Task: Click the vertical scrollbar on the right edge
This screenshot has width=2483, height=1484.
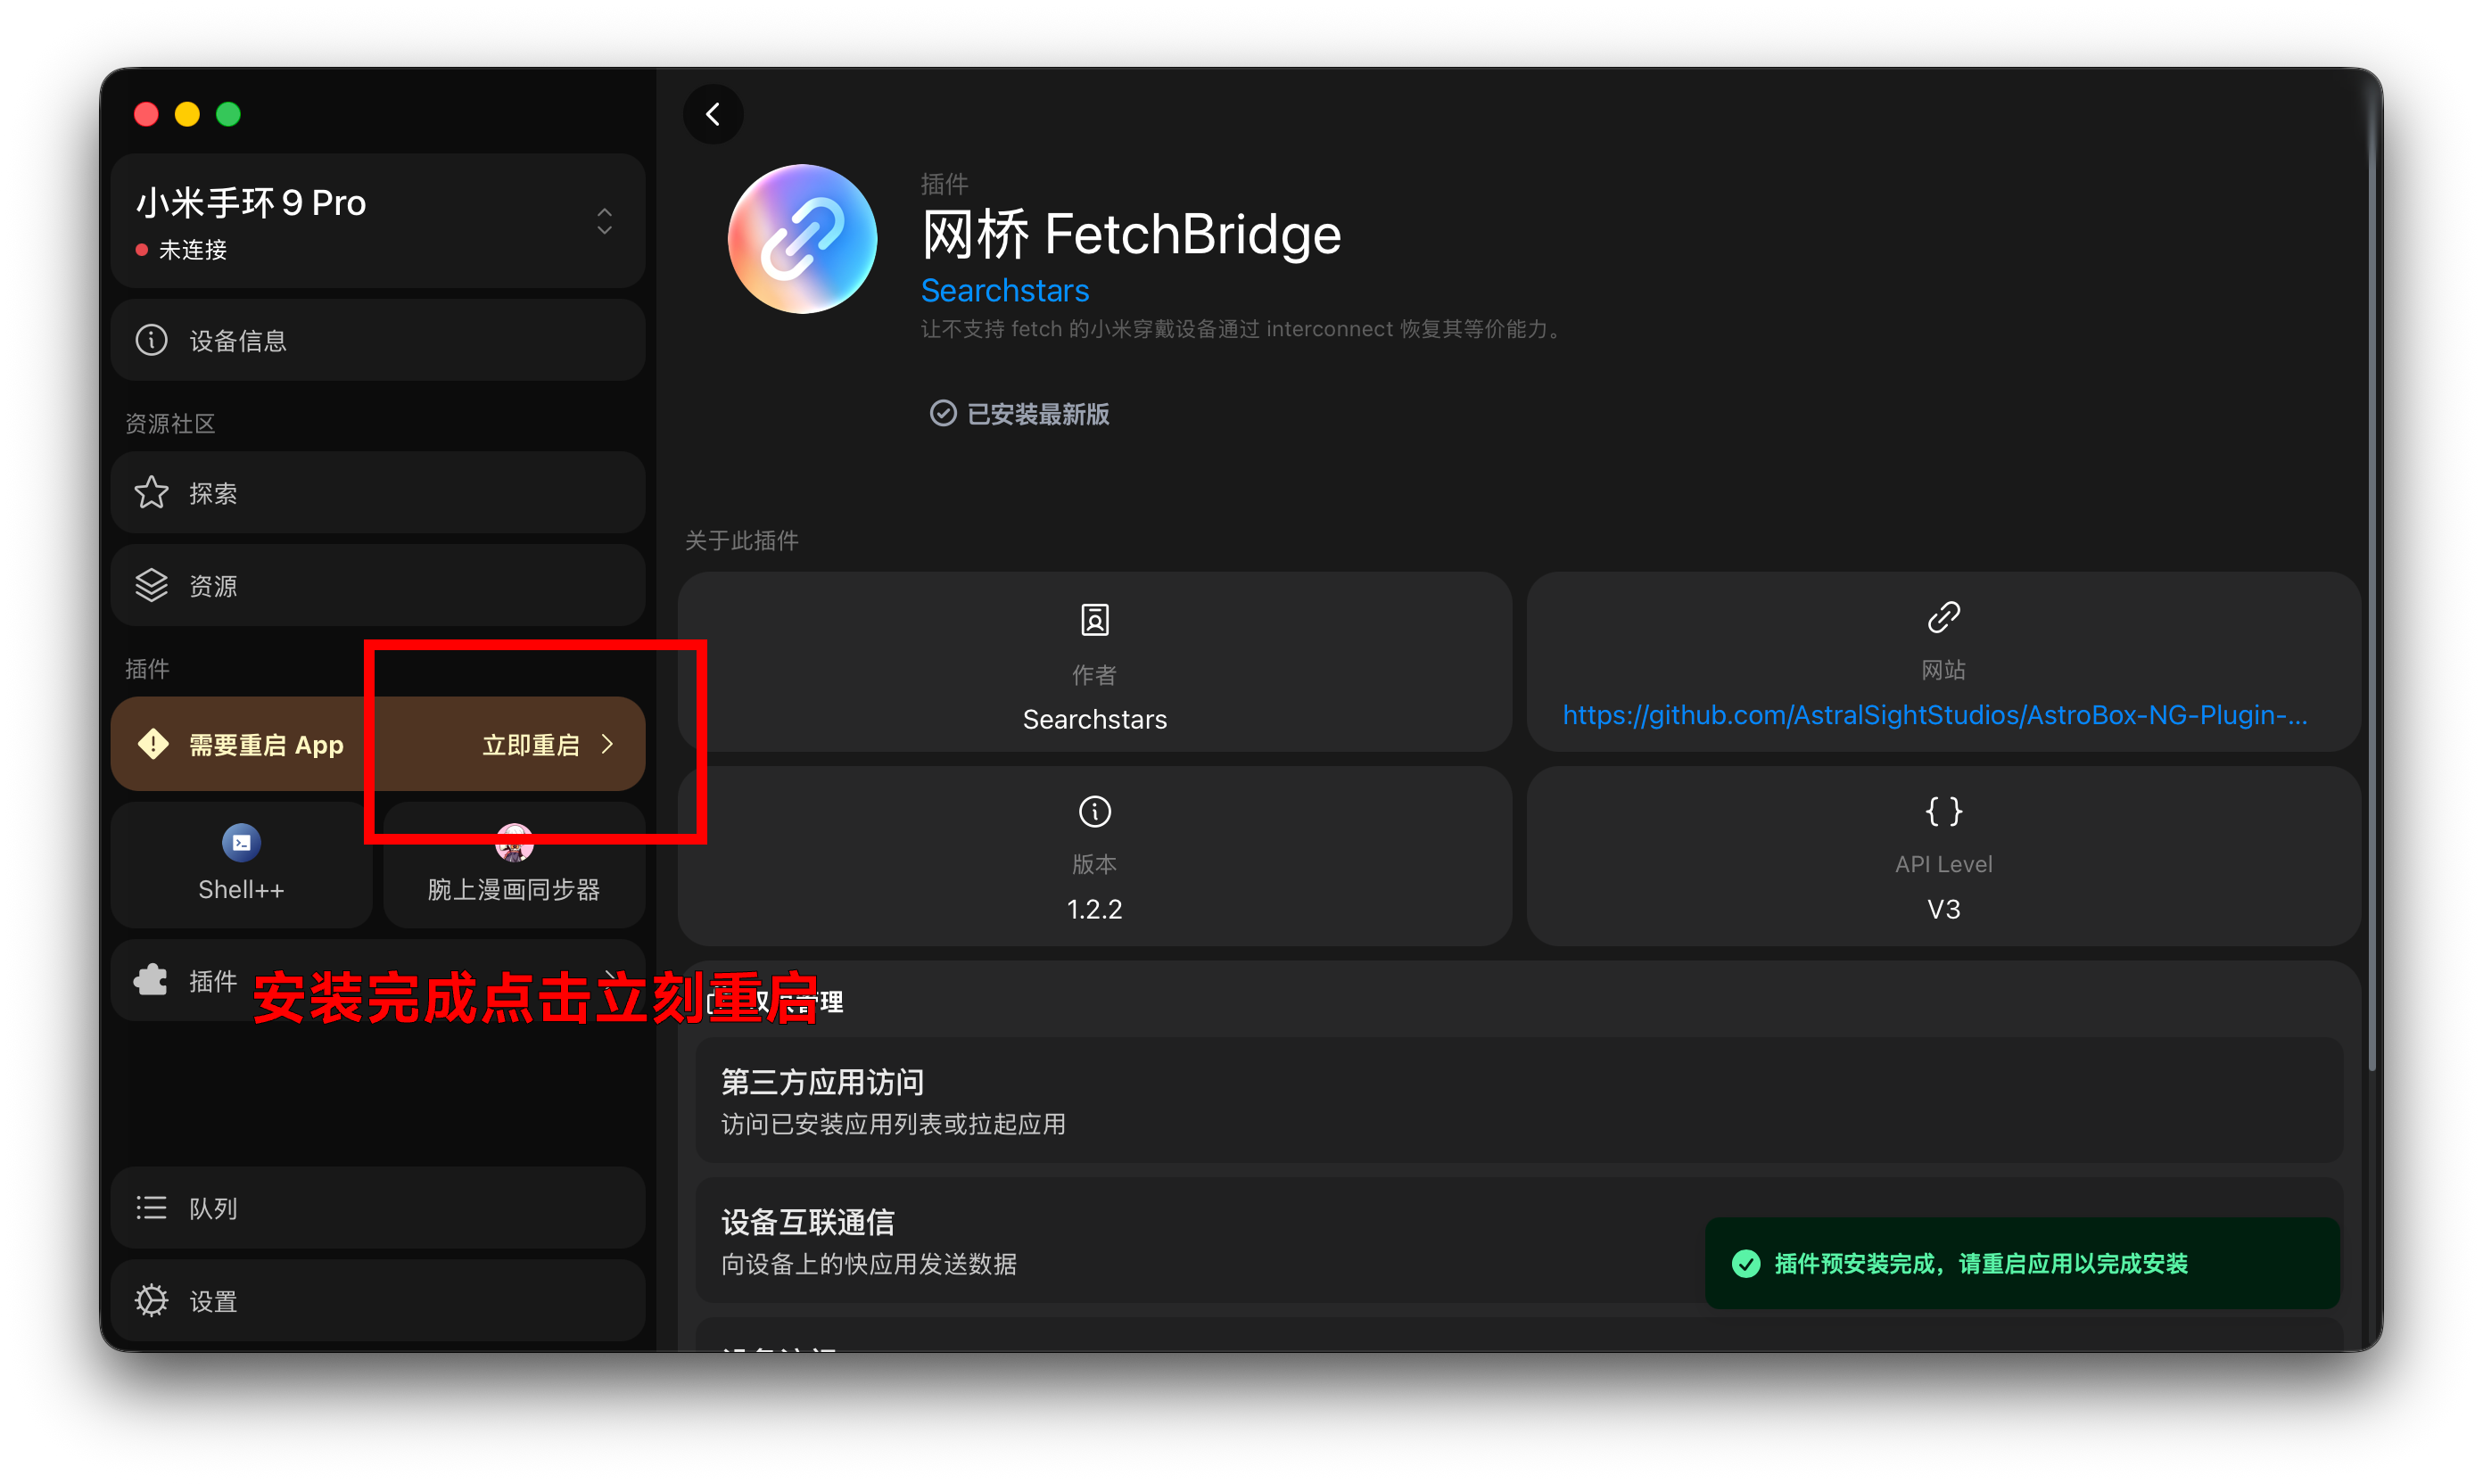Action: (x=2372, y=580)
